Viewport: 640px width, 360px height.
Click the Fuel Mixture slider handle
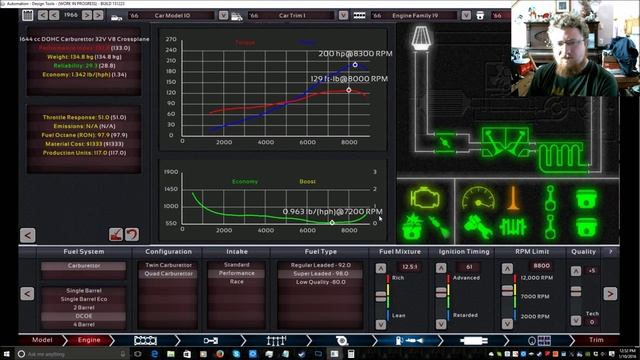[x=380, y=297]
